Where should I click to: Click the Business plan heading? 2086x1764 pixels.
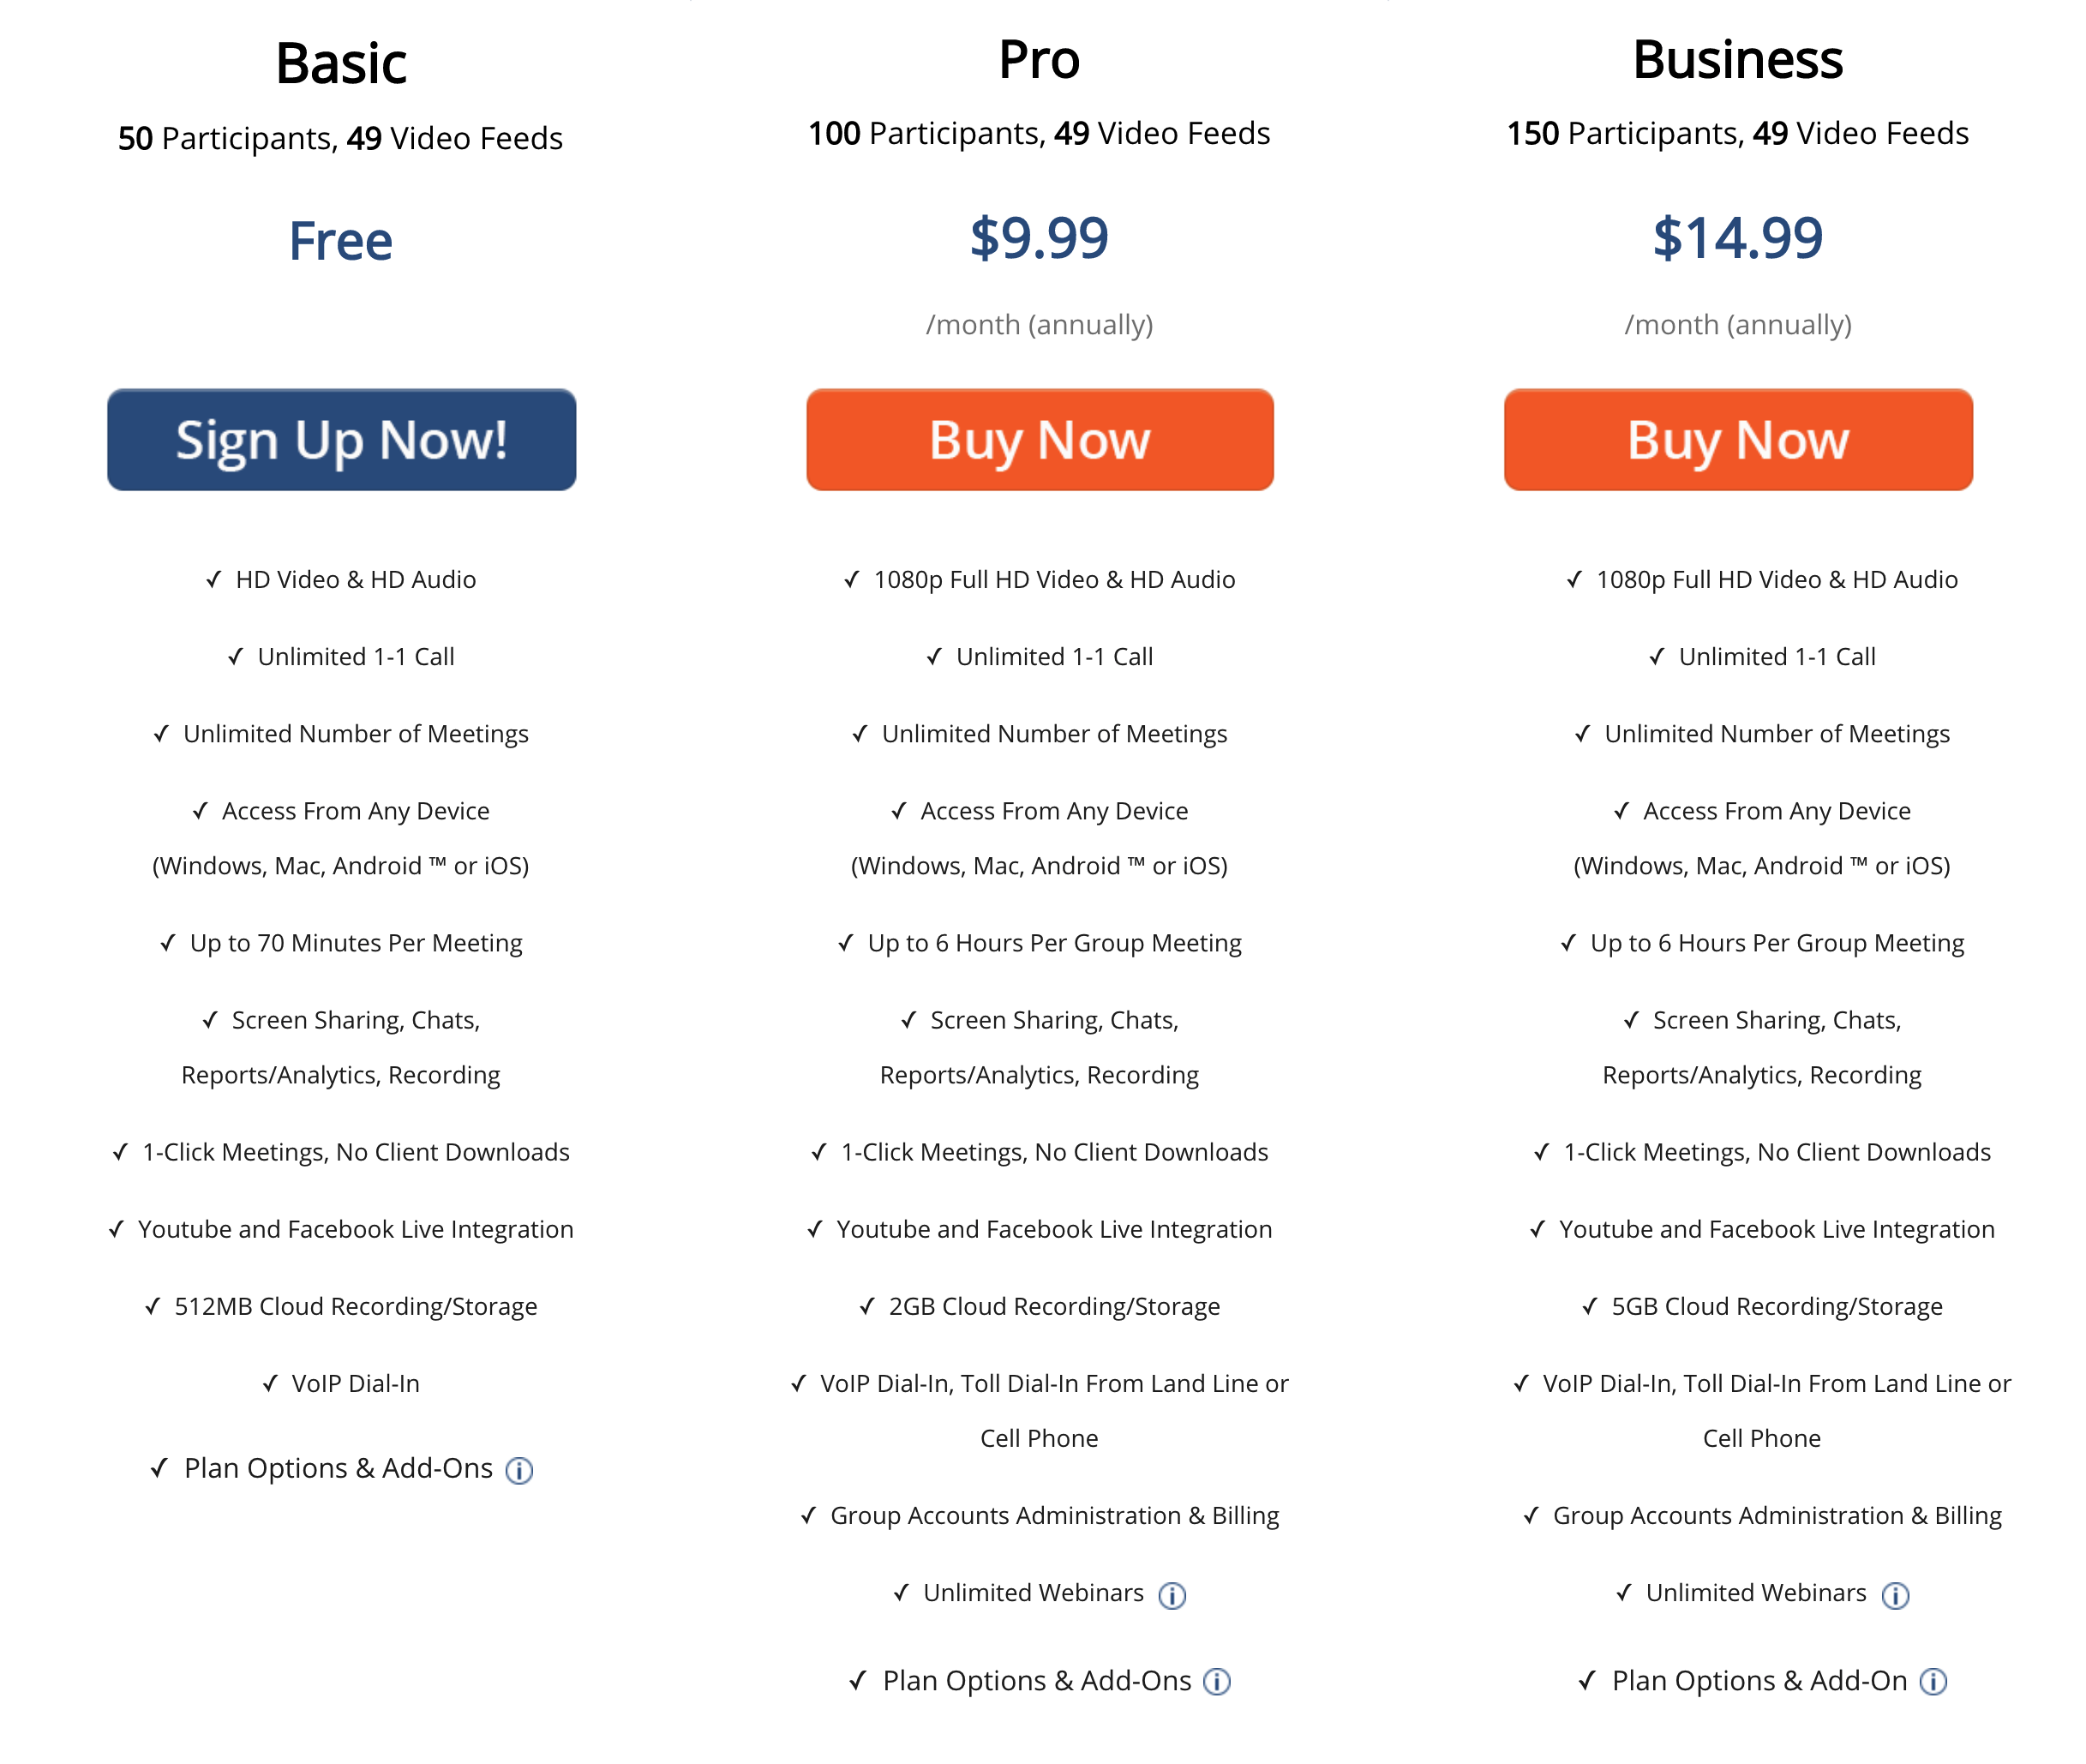tap(1738, 59)
